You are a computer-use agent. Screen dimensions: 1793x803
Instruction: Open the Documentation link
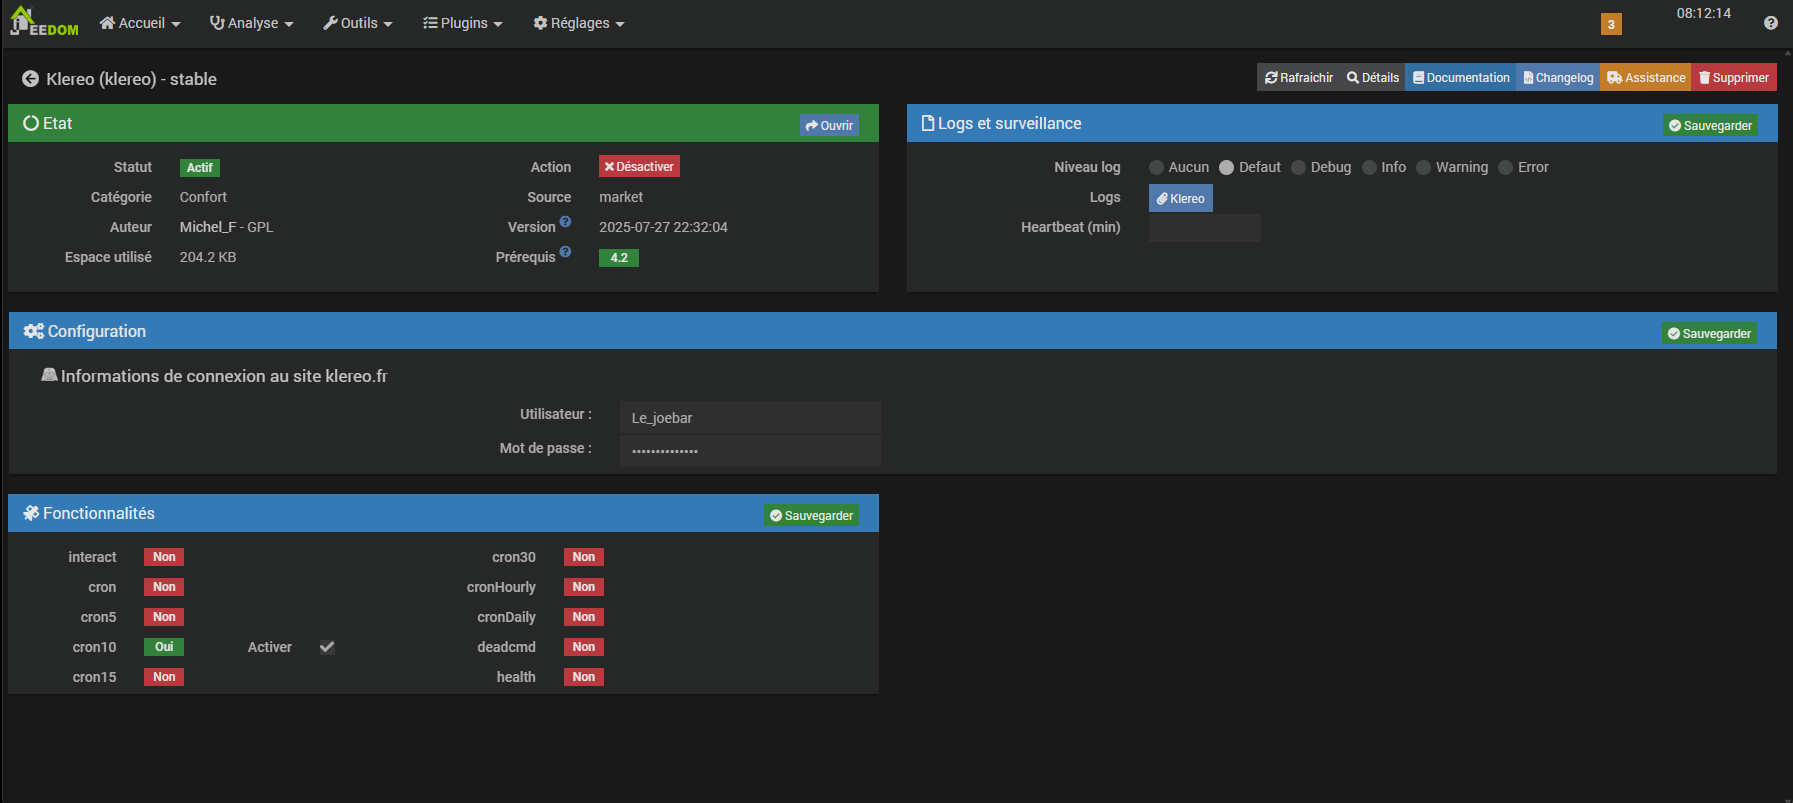click(1461, 78)
